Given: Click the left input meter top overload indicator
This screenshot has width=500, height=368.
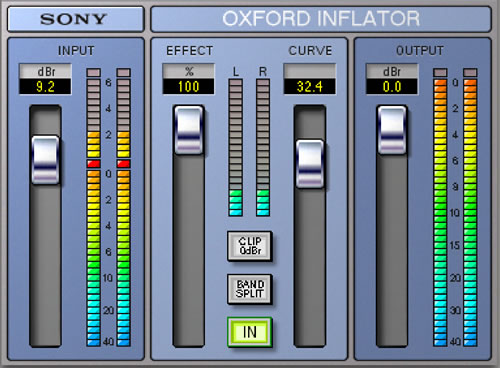Looking at the screenshot, I should click(94, 72).
